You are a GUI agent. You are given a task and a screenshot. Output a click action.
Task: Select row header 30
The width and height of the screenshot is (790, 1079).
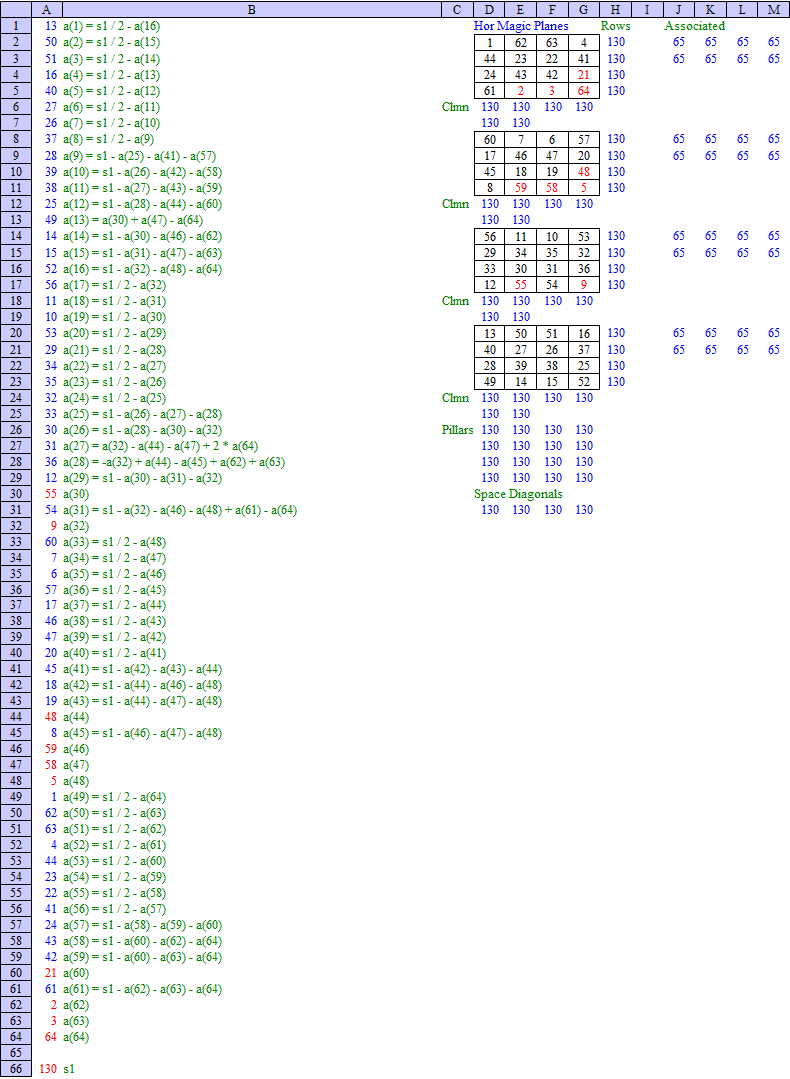(x=16, y=493)
